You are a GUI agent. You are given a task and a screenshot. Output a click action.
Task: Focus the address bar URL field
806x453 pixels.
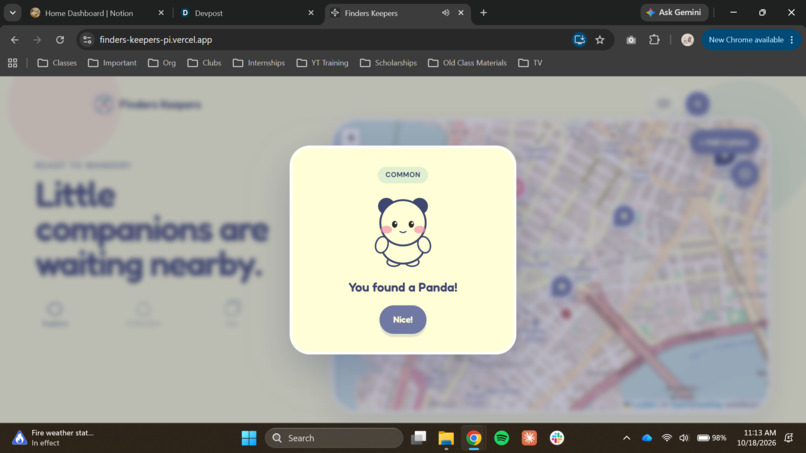pos(329,40)
